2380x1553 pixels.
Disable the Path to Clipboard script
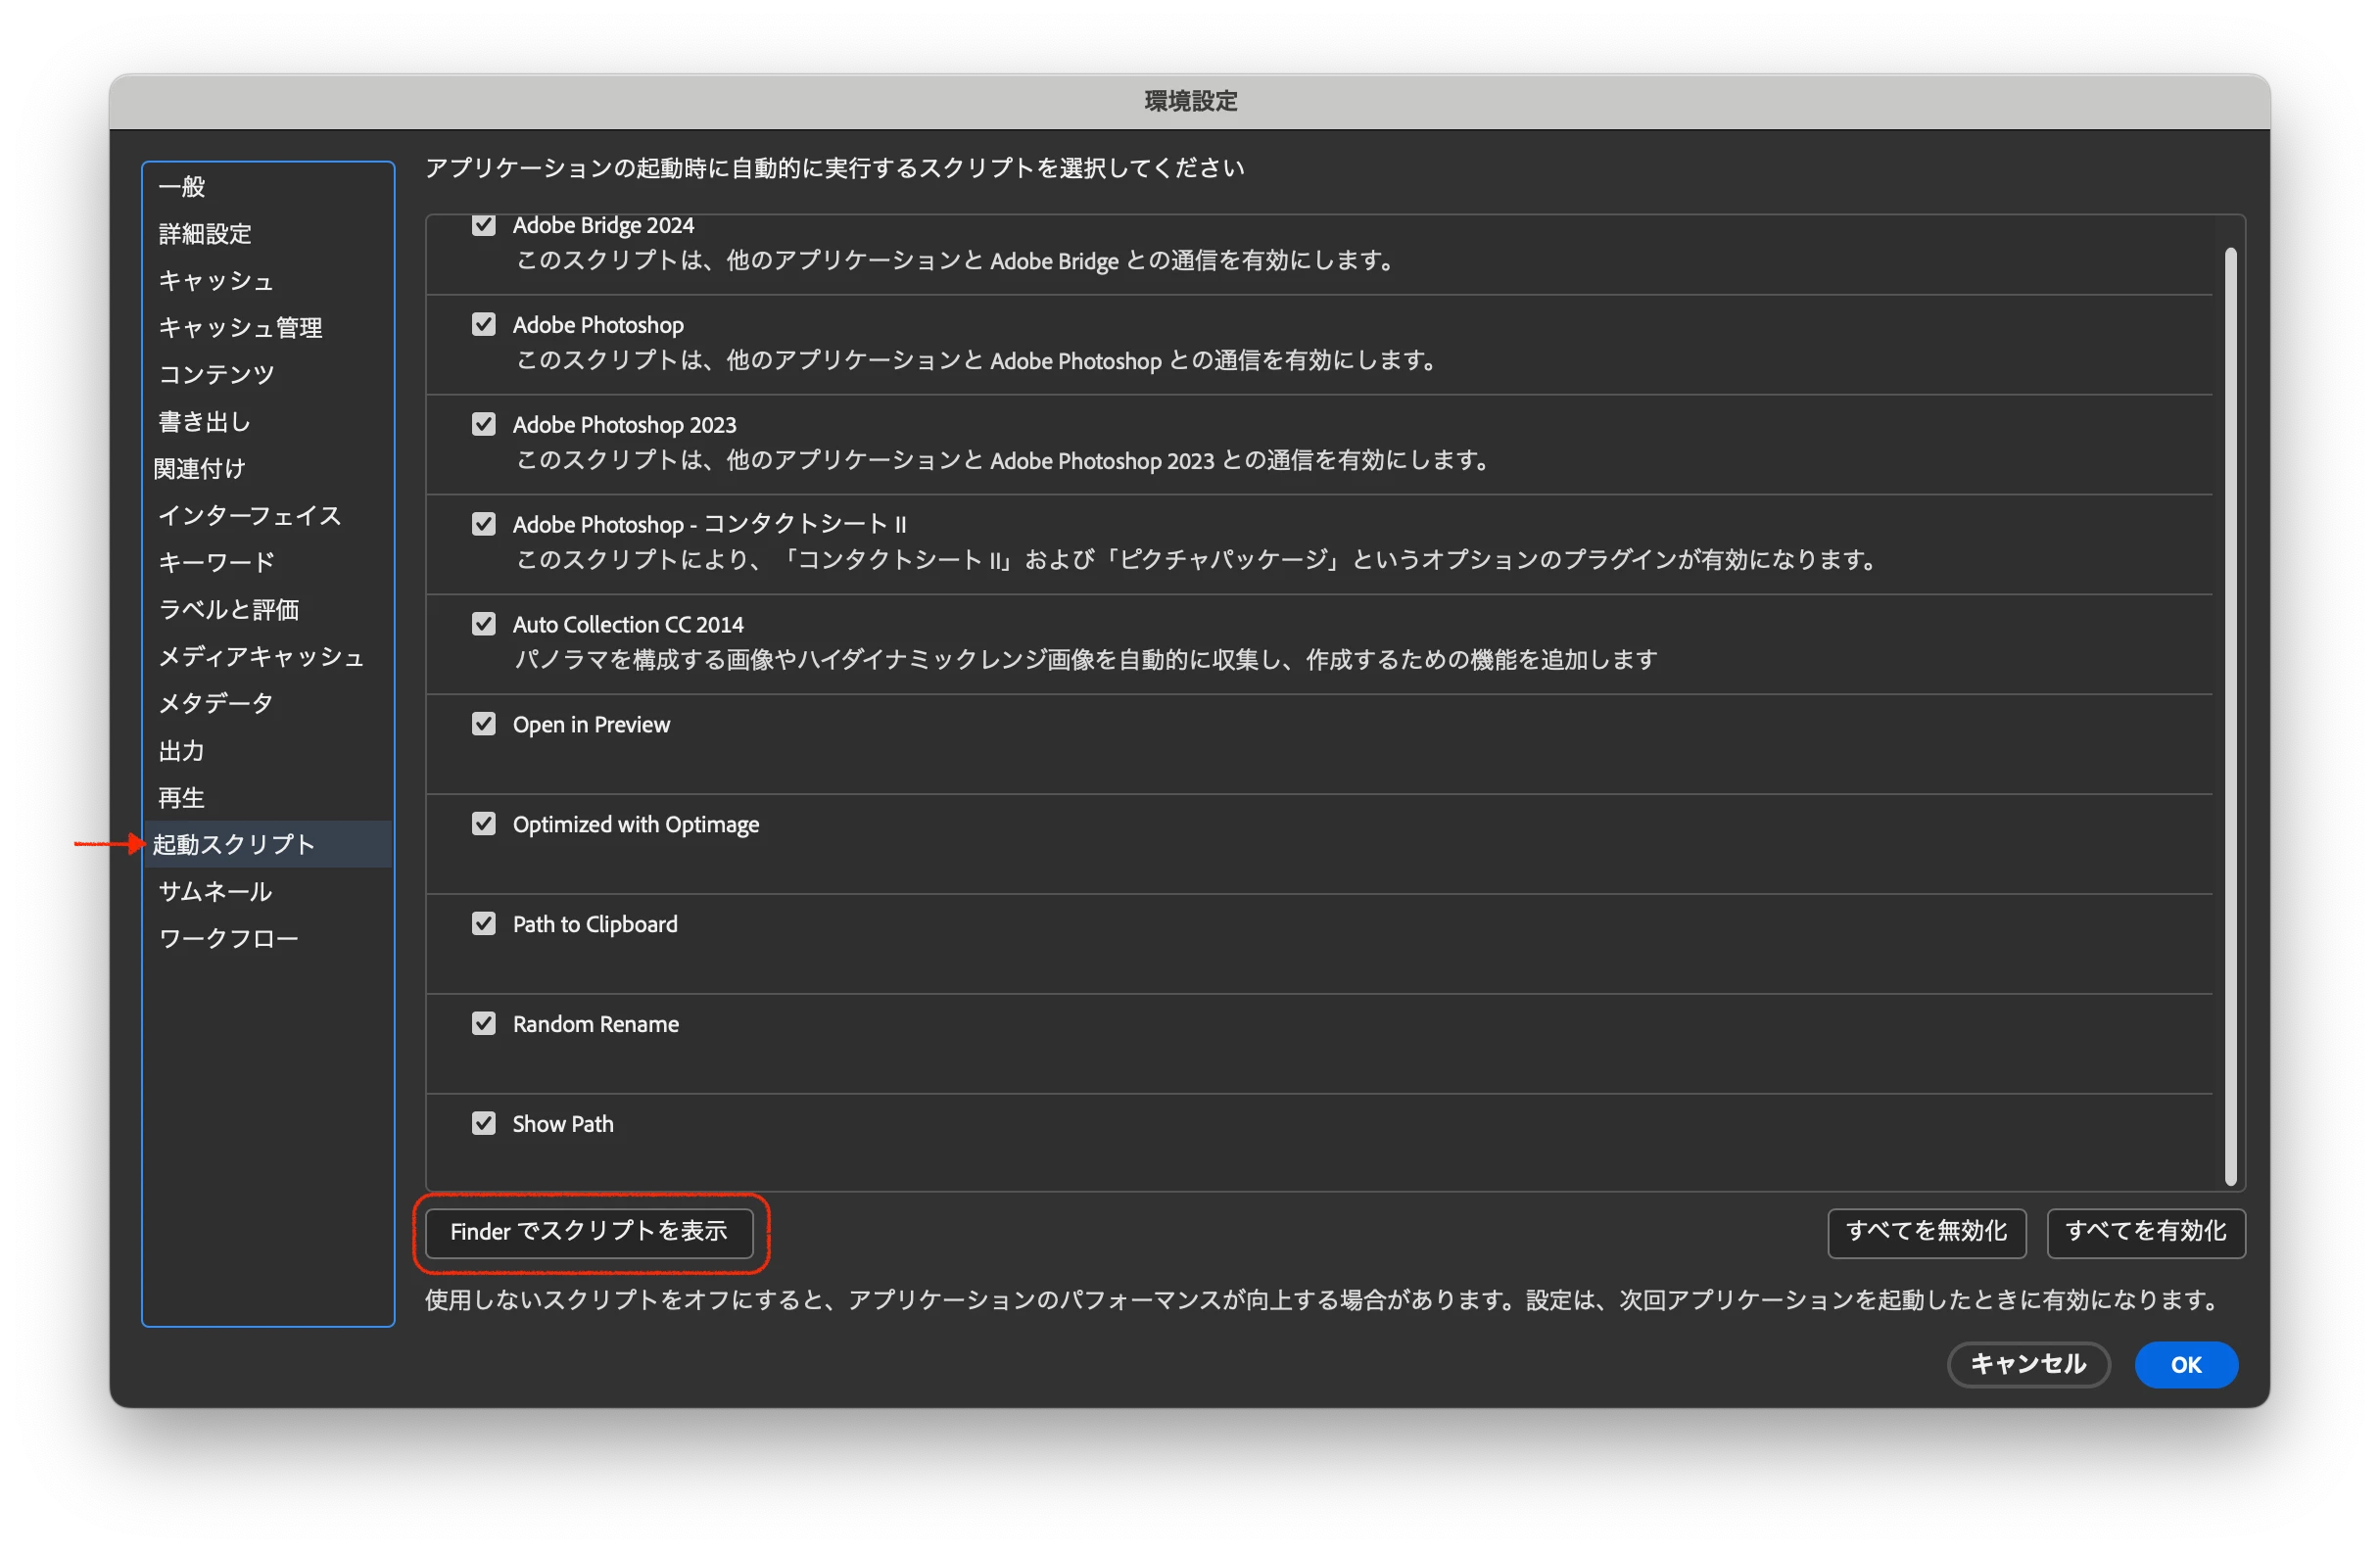[484, 924]
